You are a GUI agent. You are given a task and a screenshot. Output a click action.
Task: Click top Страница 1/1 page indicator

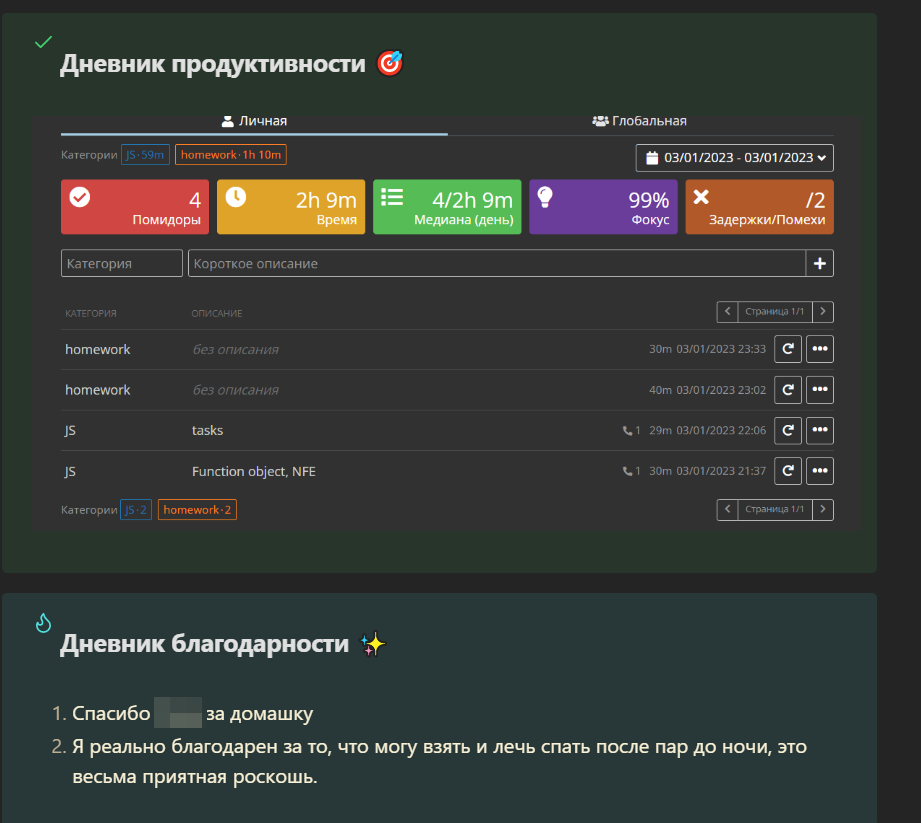tap(775, 311)
